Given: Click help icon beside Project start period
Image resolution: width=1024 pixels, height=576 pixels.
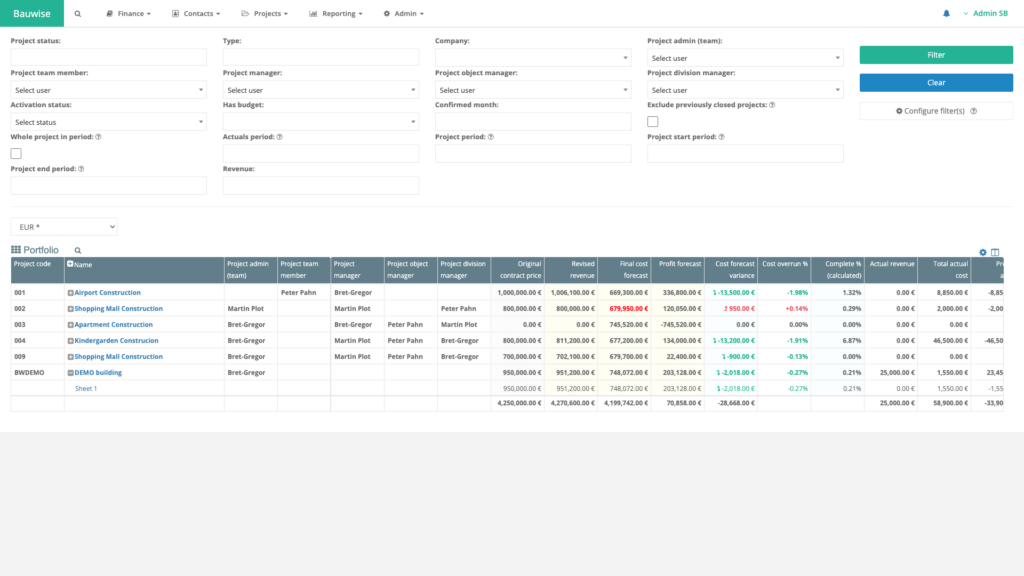Looking at the screenshot, I should coord(722,137).
